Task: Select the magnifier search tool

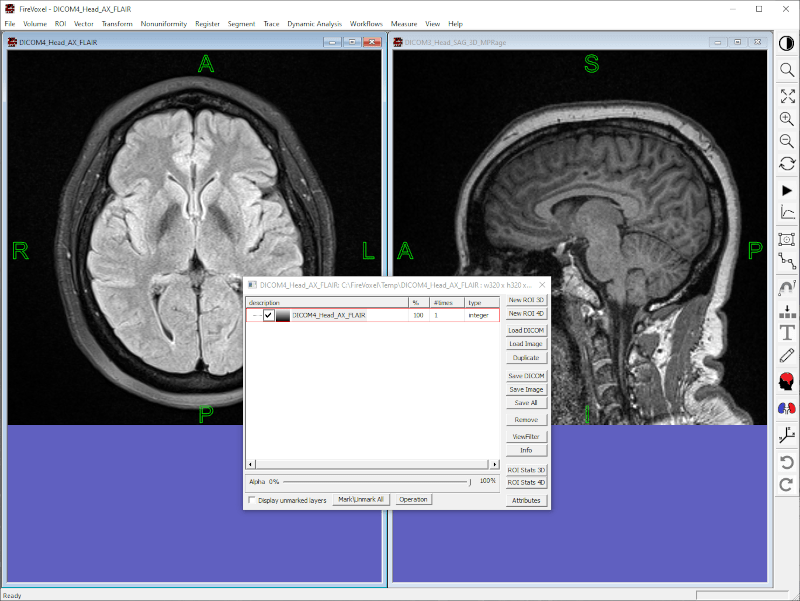Action: [x=787, y=70]
